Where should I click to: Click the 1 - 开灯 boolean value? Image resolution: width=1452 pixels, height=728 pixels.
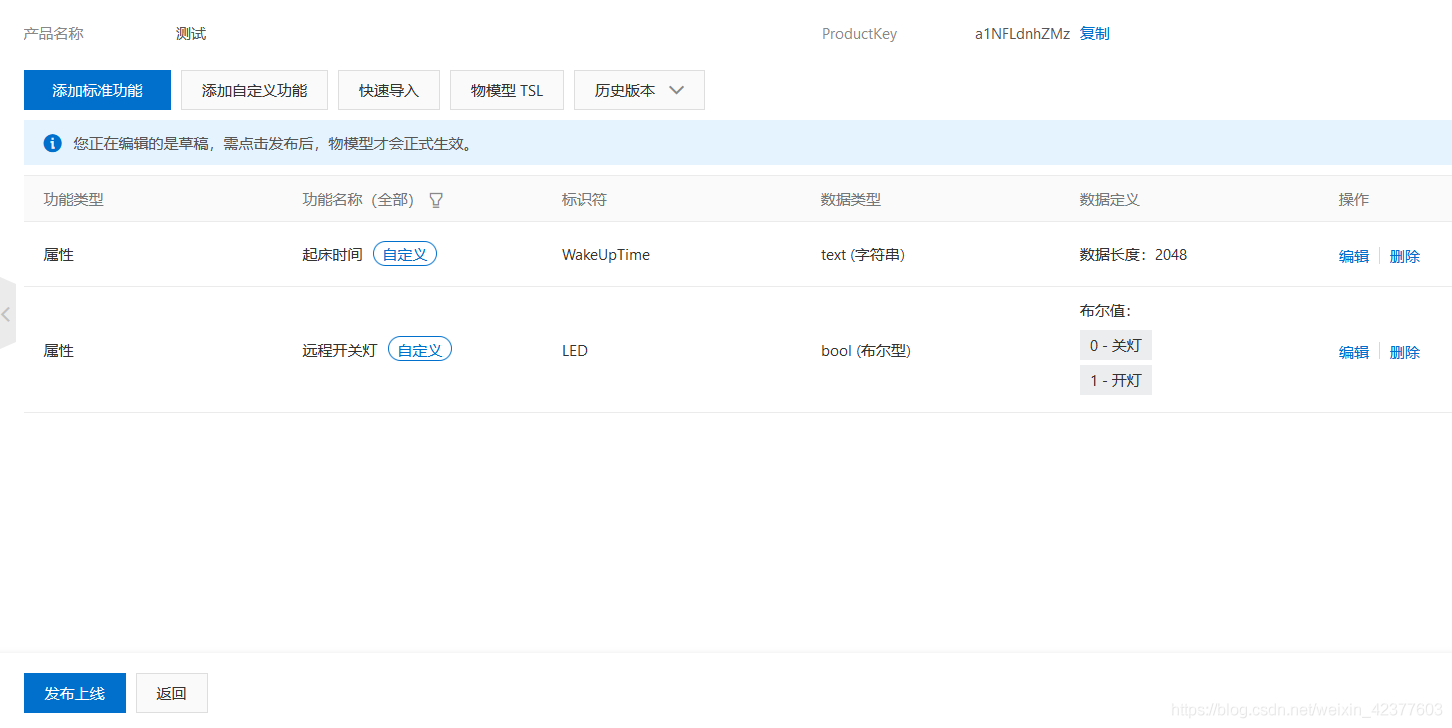click(x=1116, y=380)
